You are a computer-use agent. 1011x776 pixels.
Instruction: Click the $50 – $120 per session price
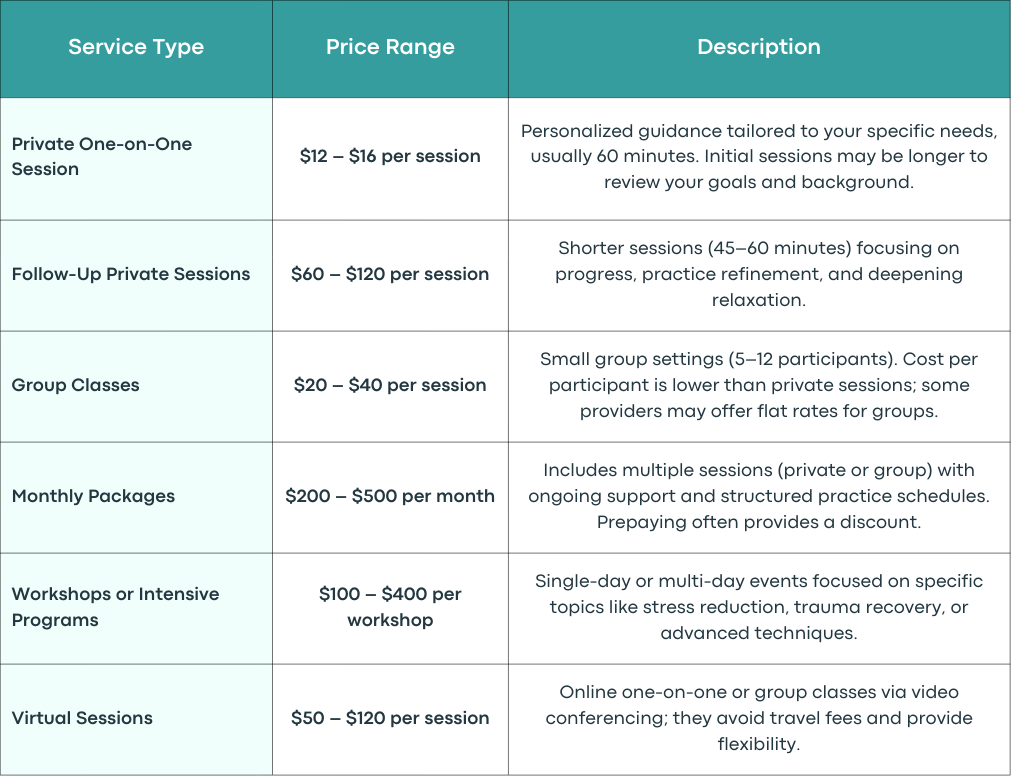coord(390,717)
